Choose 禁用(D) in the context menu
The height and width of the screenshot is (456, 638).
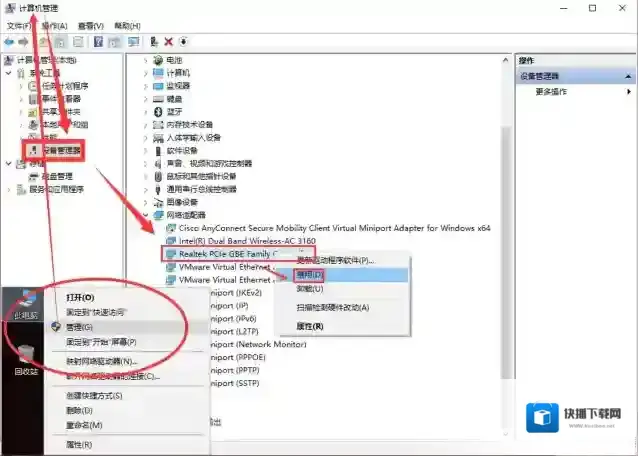[x=310, y=274]
